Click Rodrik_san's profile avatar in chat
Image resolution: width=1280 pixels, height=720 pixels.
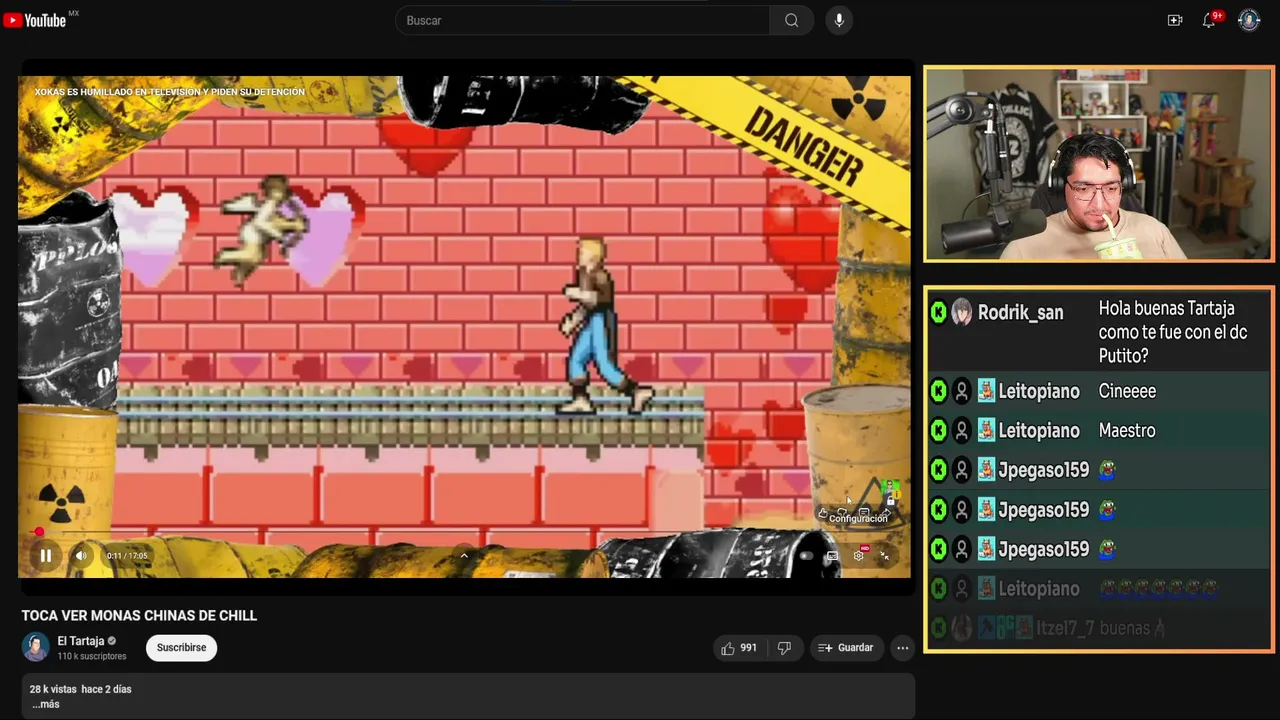(962, 313)
